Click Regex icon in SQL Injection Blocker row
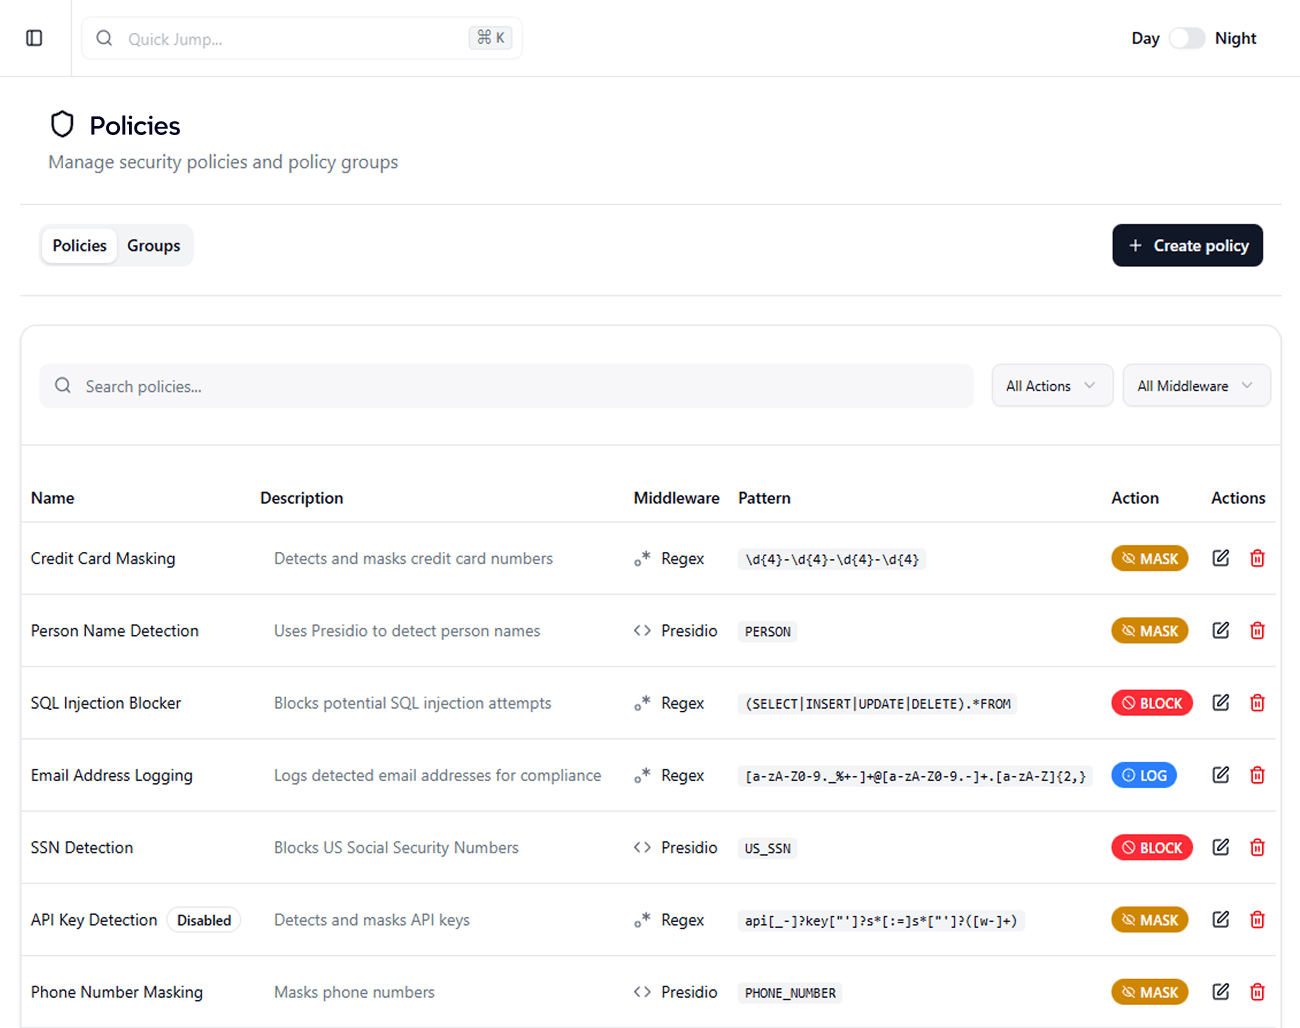1300x1028 pixels. 642,702
